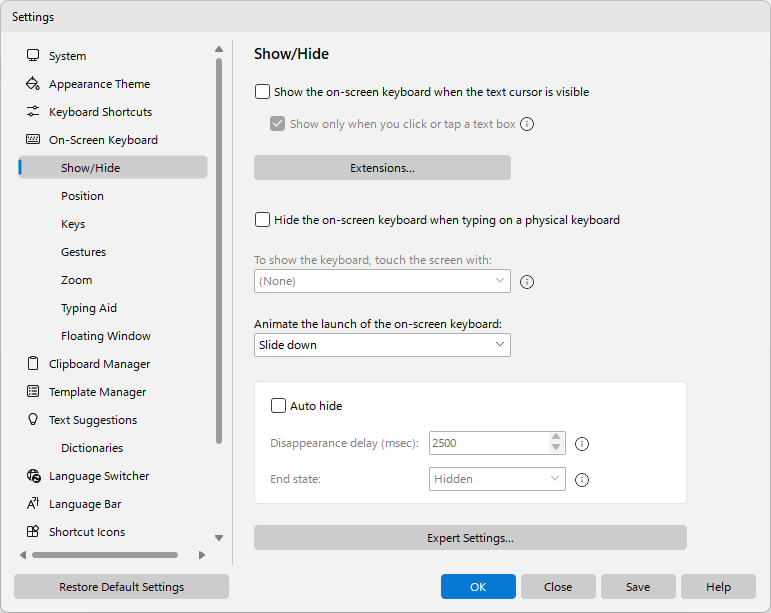Click the Shortcut Icons grid icon
The image size is (771, 613).
coord(33,531)
